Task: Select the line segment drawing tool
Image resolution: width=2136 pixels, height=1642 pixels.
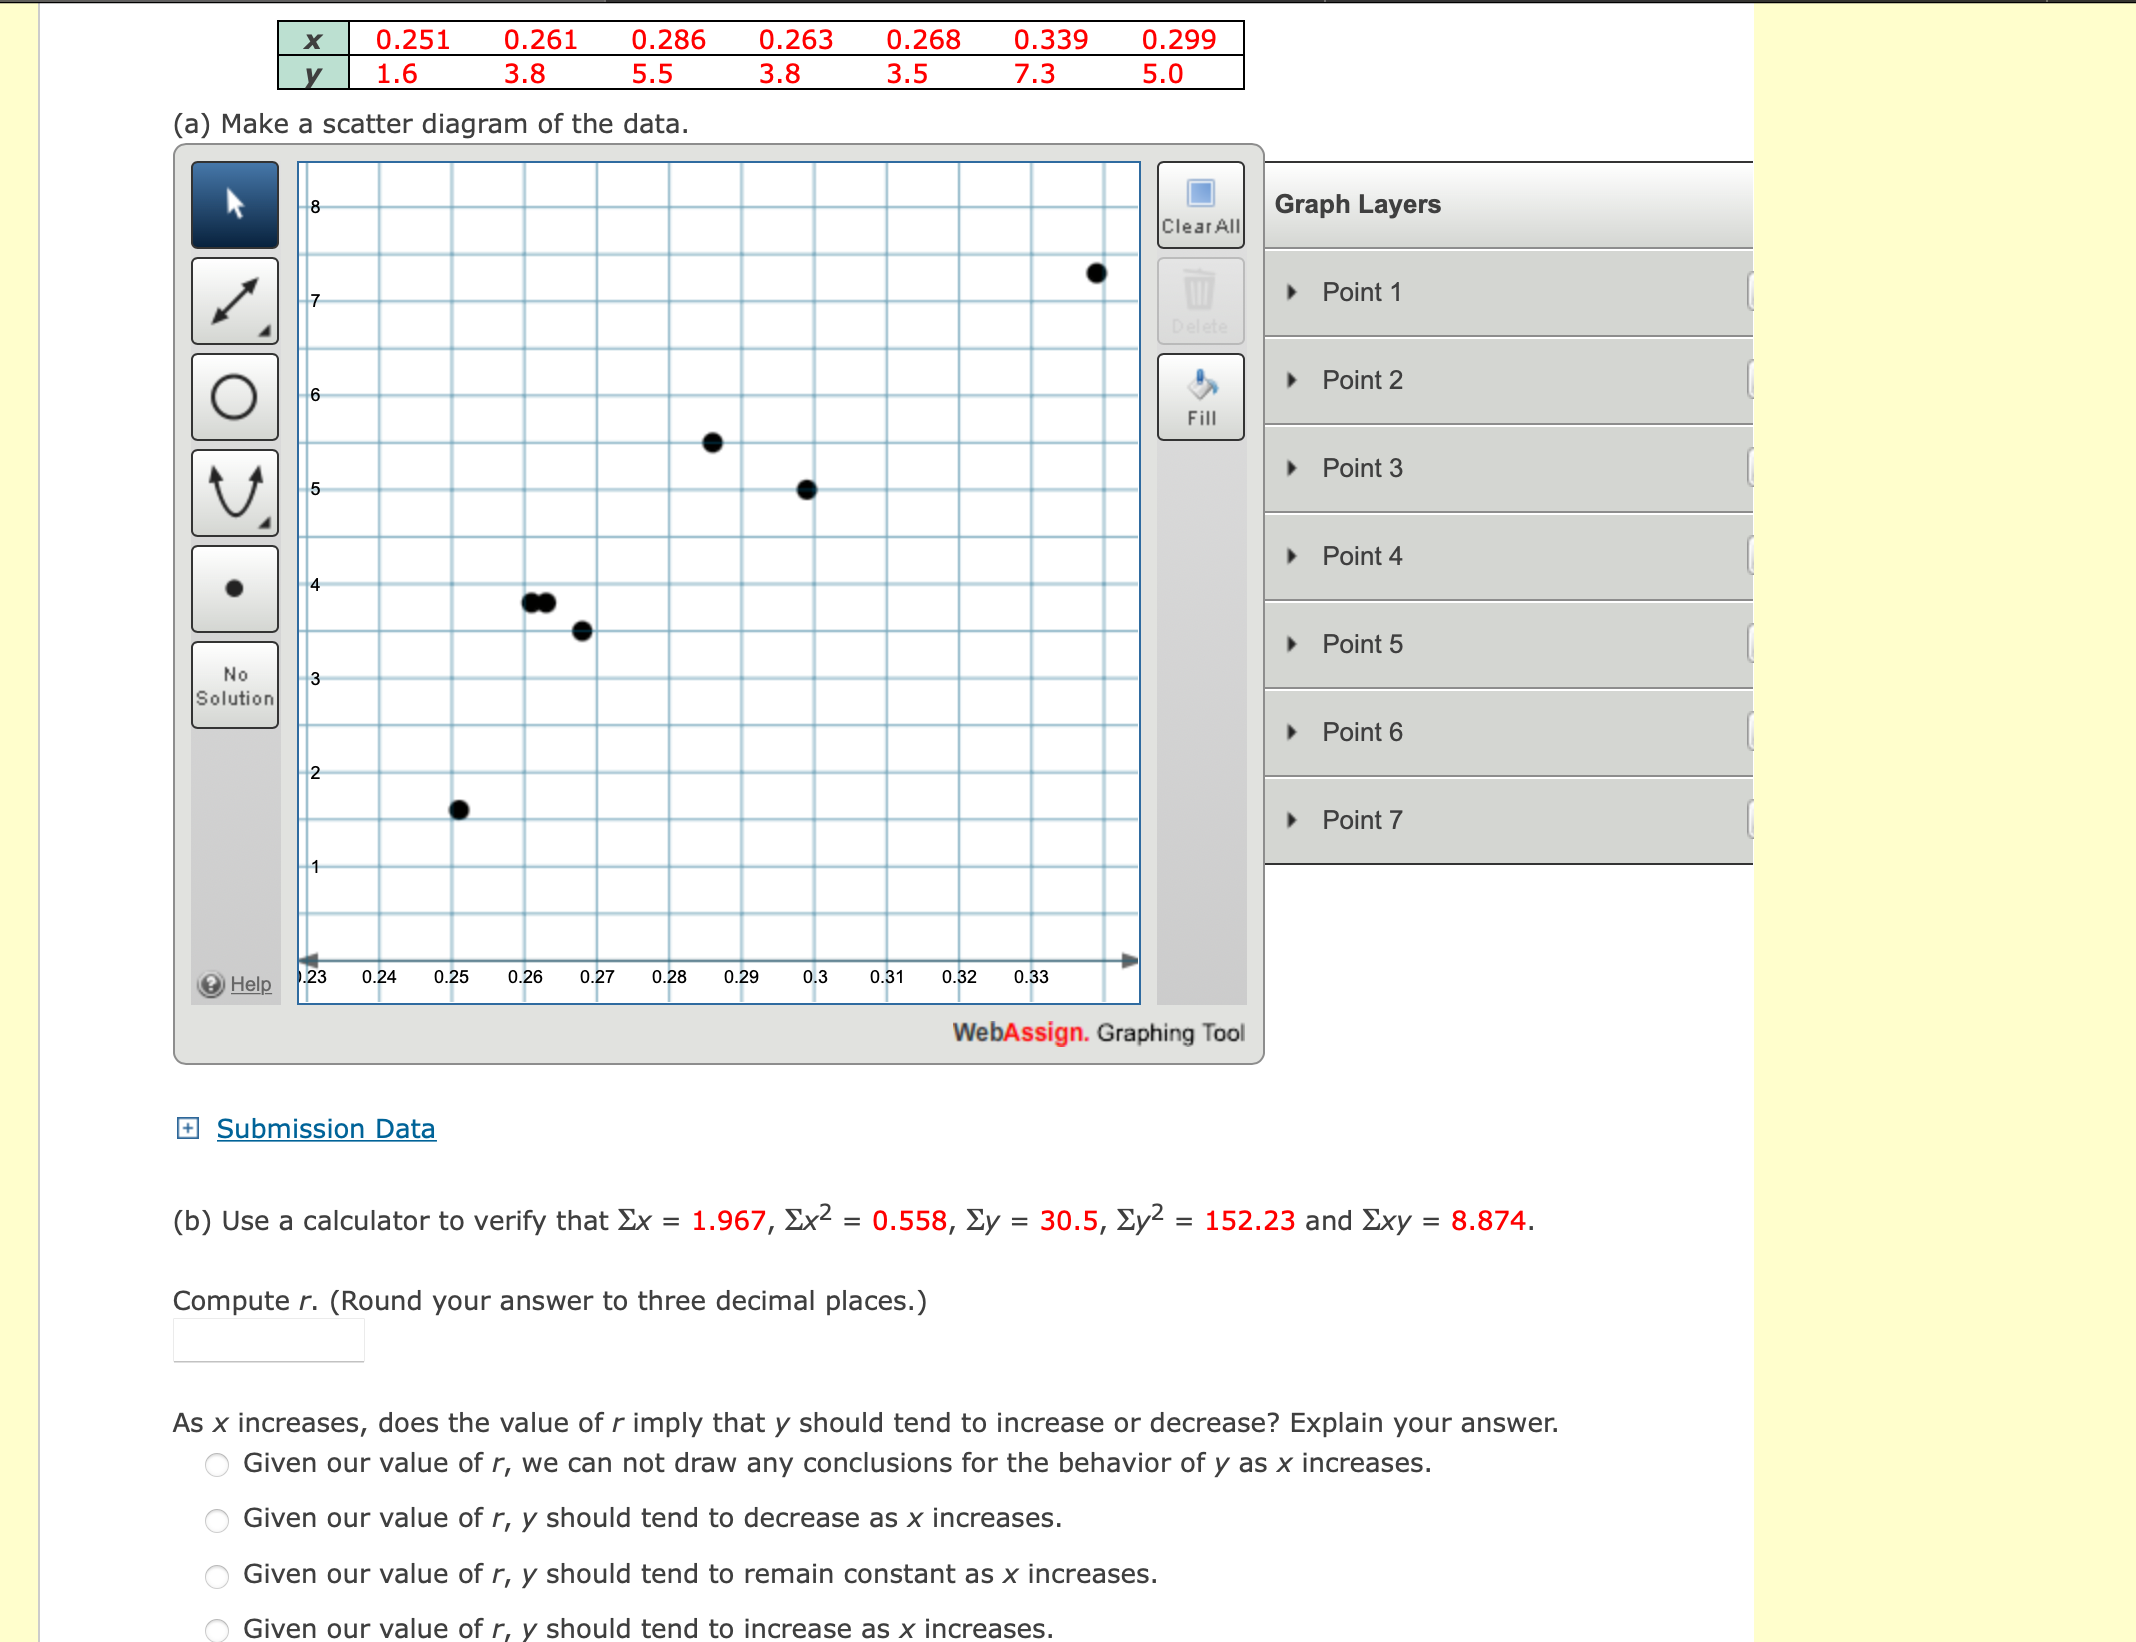Action: click(x=233, y=300)
